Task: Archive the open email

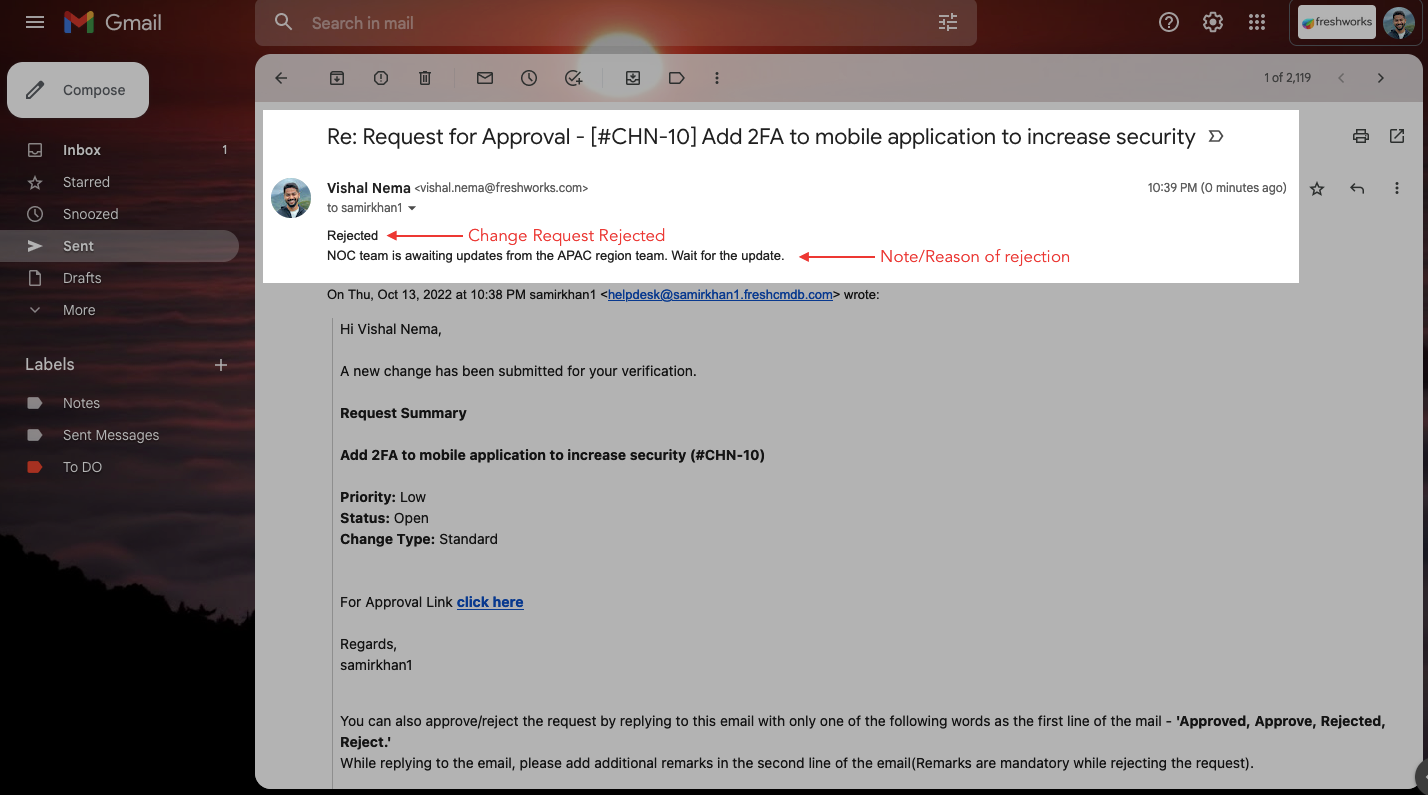Action: coord(336,77)
